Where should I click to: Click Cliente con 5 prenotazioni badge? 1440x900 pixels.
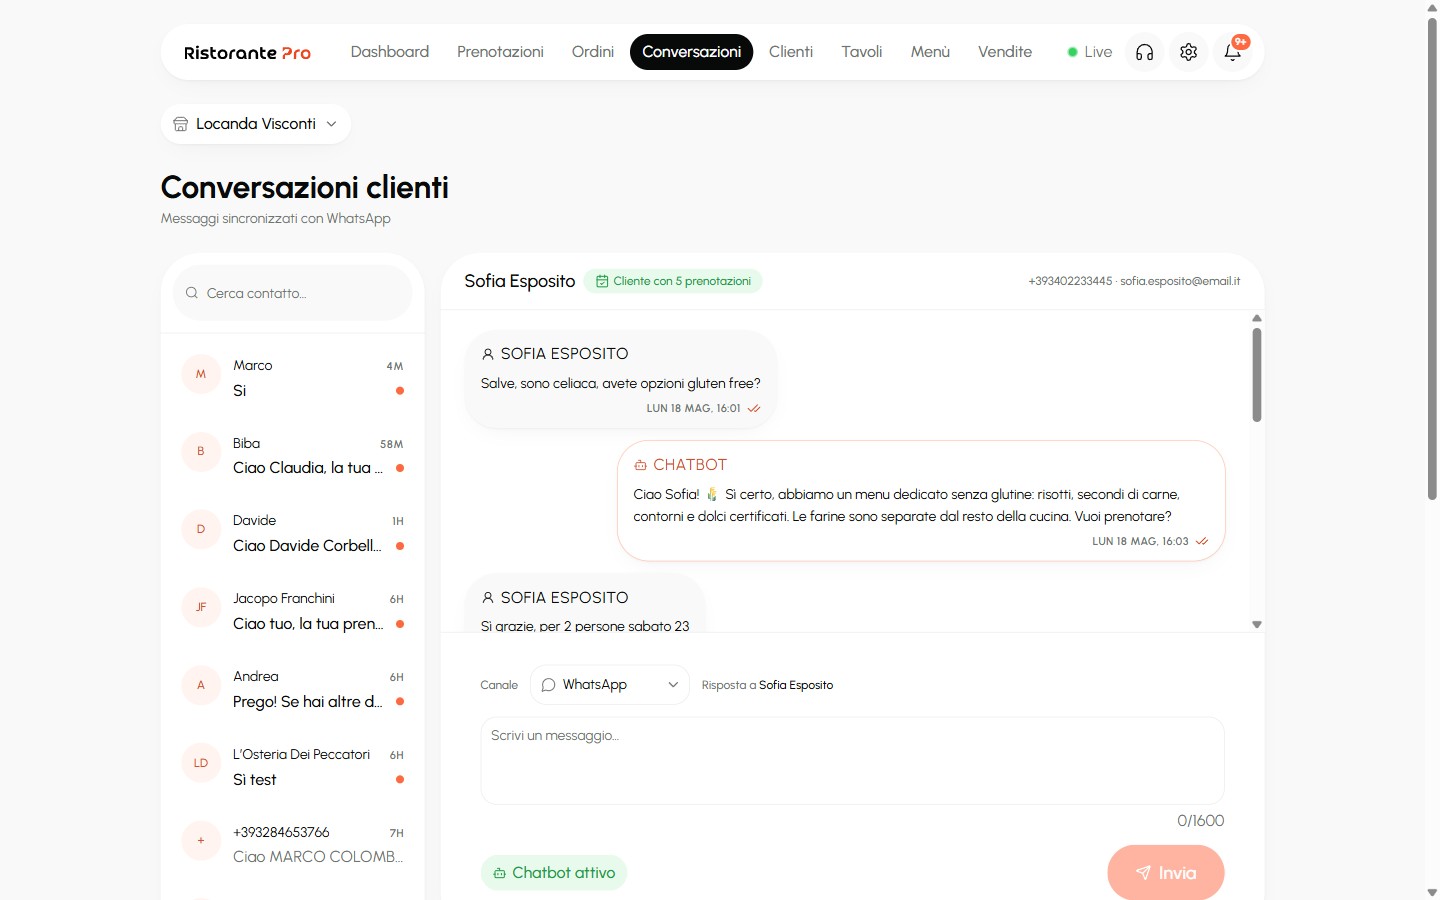click(673, 281)
